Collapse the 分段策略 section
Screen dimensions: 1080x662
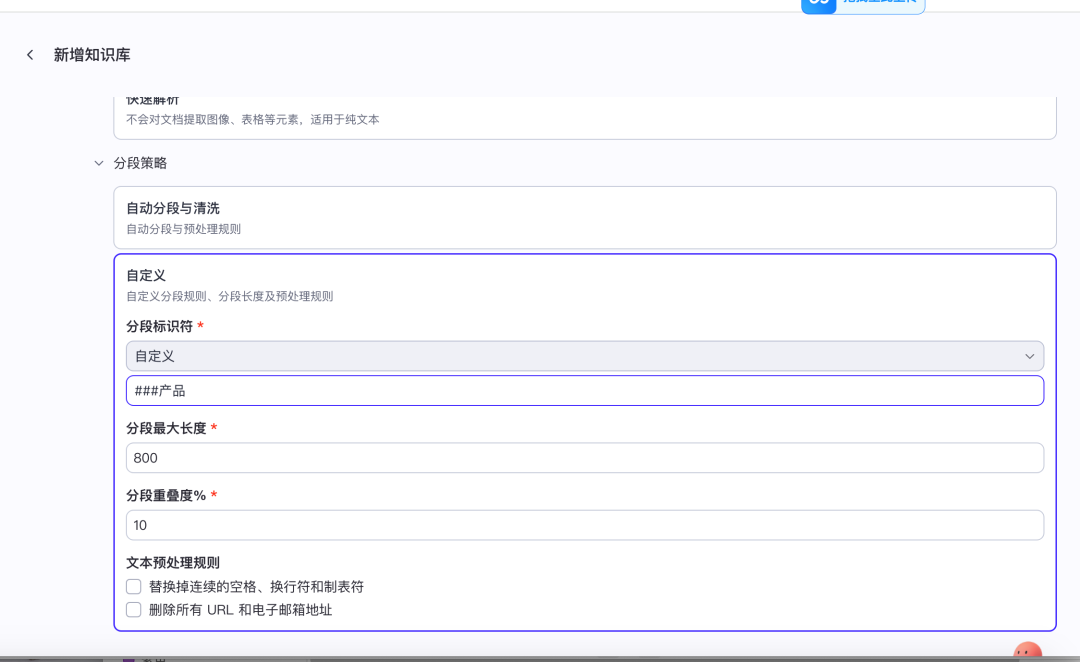tap(98, 163)
